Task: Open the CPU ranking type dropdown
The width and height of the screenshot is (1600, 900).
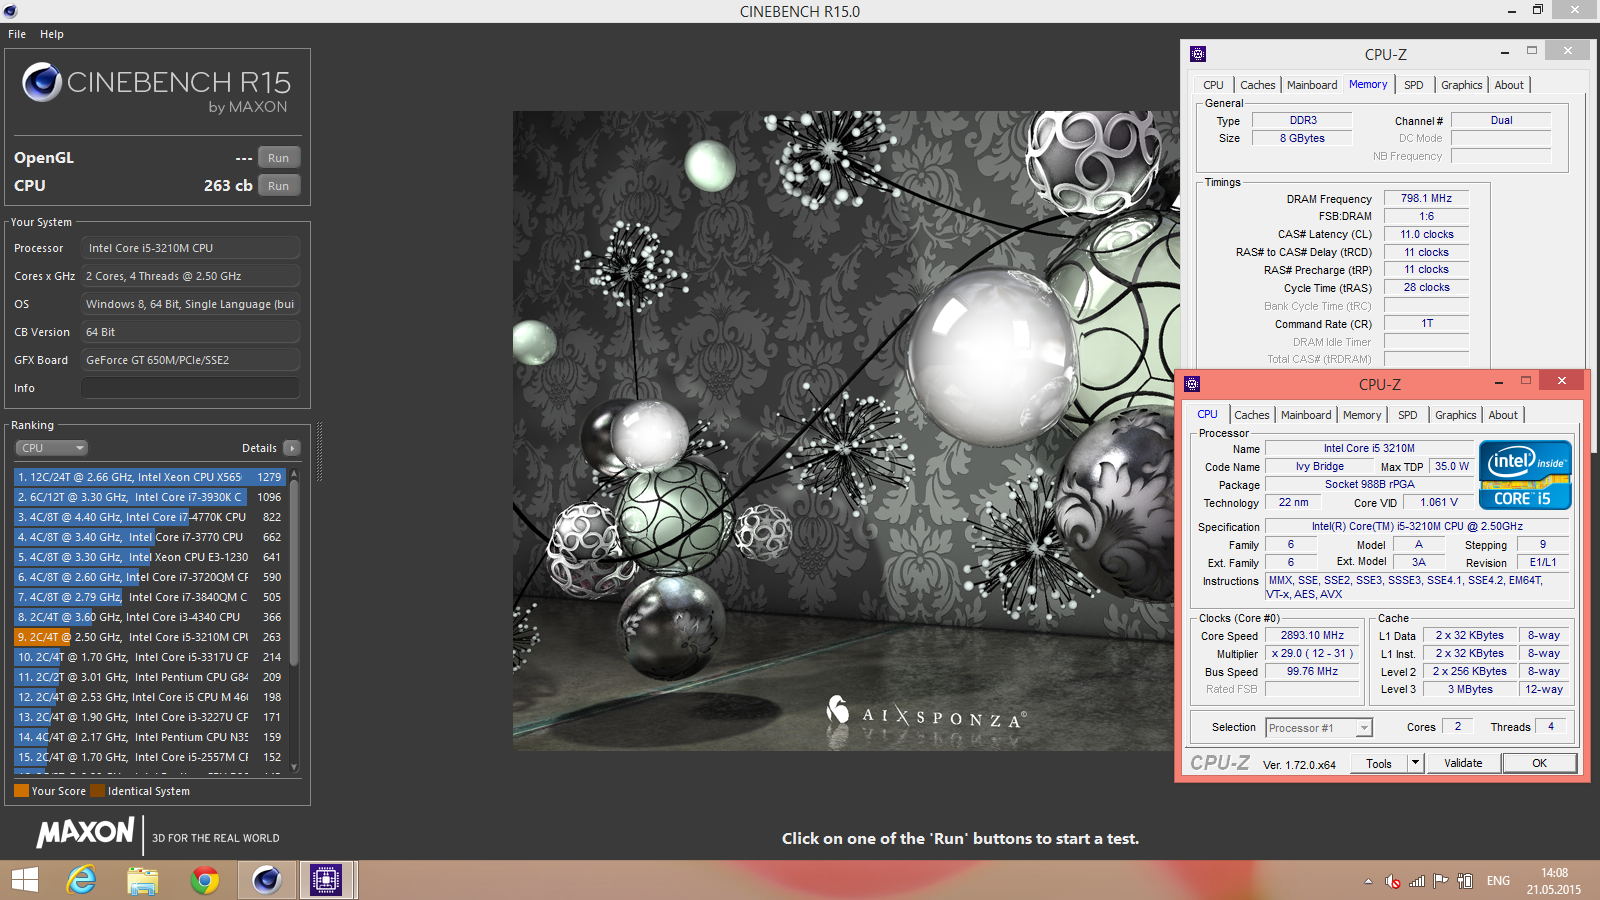Action: (52, 448)
